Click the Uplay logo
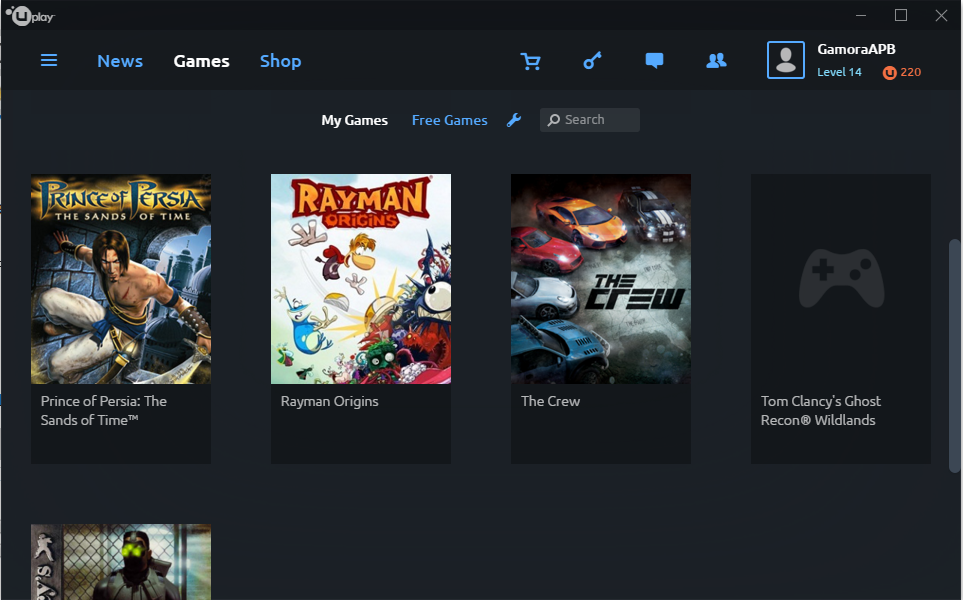The width and height of the screenshot is (963, 600). (30, 15)
